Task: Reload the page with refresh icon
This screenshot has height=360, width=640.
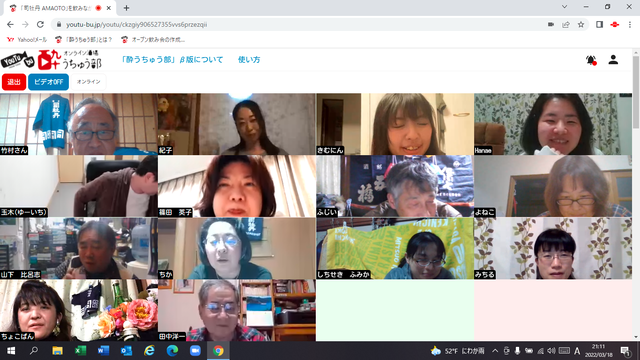Action: [x=40, y=24]
